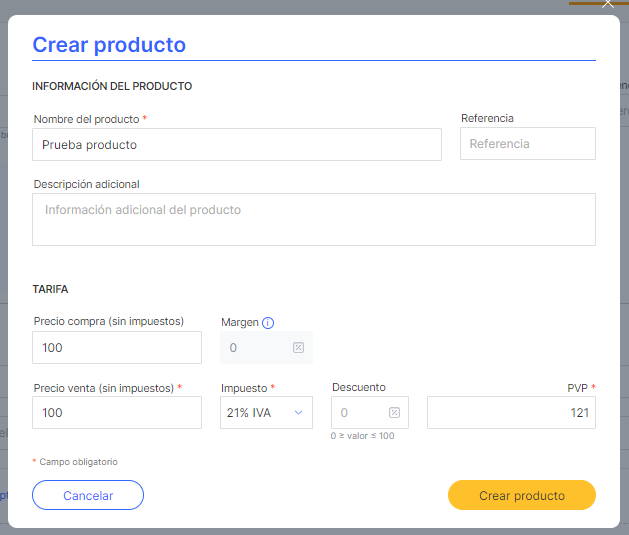629x535 pixels.
Task: Click the Margen info icon
Action: (268, 323)
